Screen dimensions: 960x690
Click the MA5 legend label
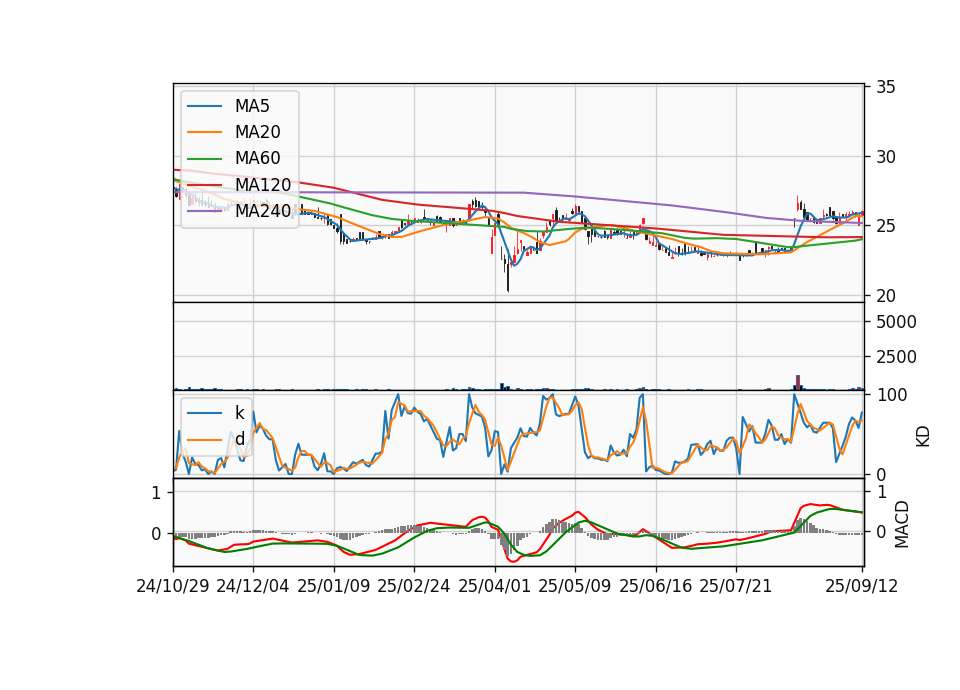pos(252,106)
